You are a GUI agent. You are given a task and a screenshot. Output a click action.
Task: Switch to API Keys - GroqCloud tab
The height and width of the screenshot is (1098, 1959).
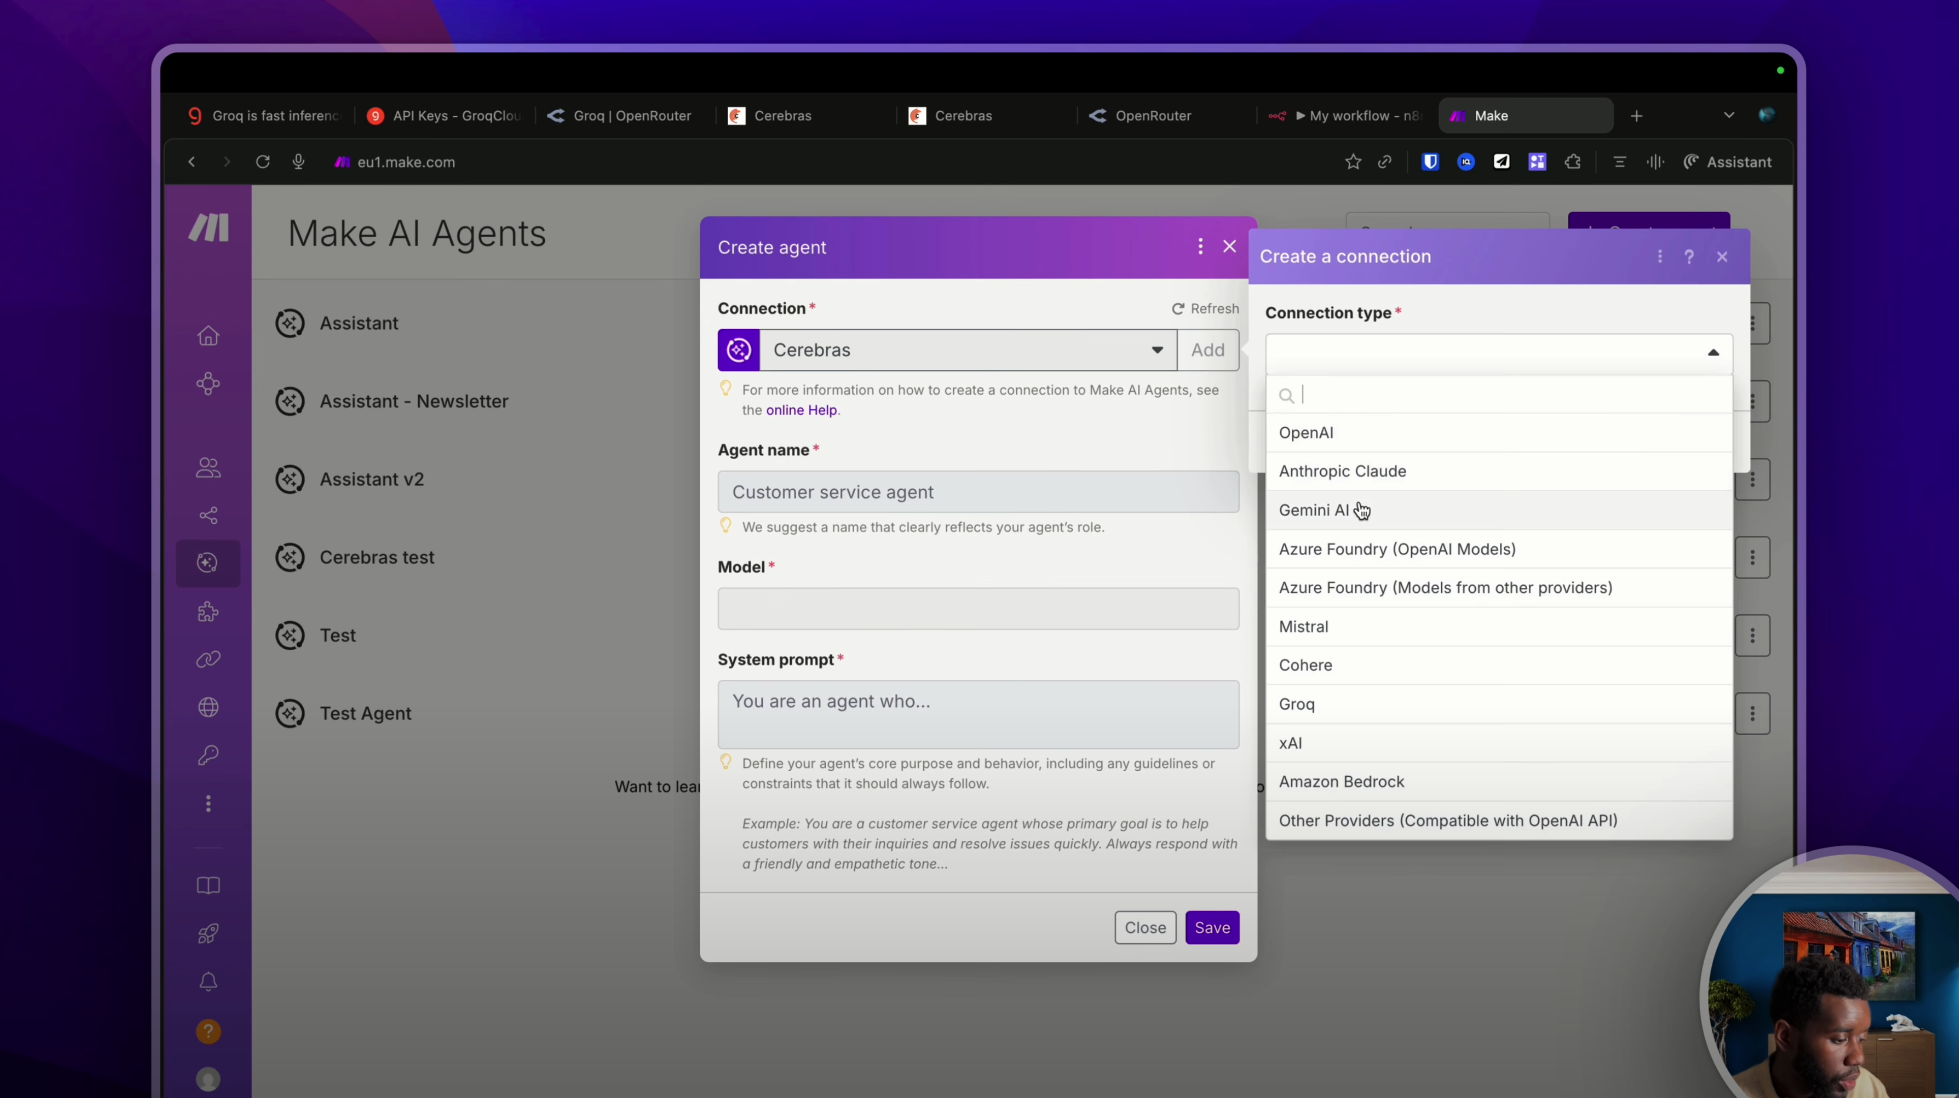click(444, 116)
